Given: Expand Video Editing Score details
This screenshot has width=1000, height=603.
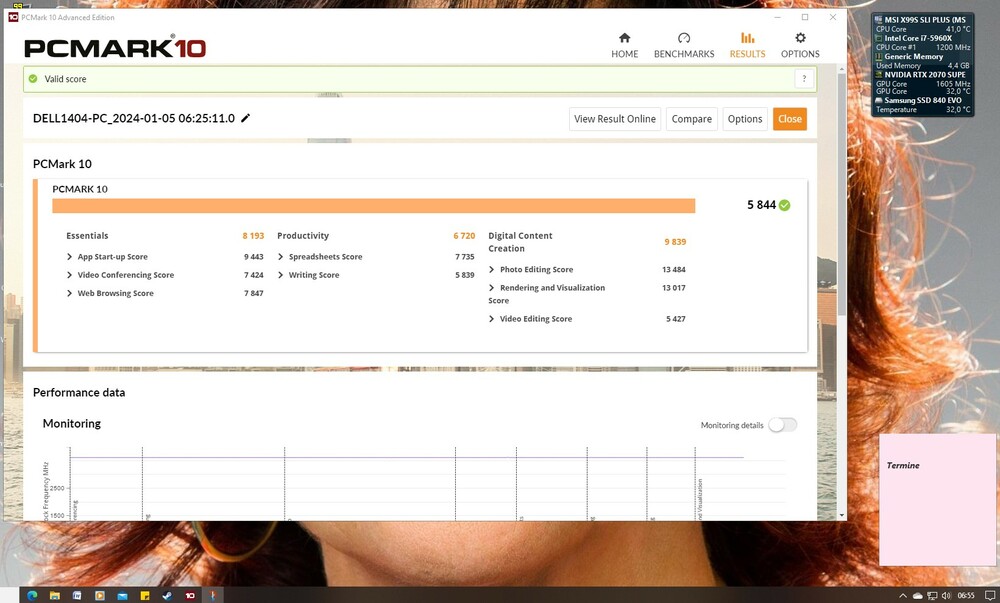Looking at the screenshot, I should (x=492, y=319).
